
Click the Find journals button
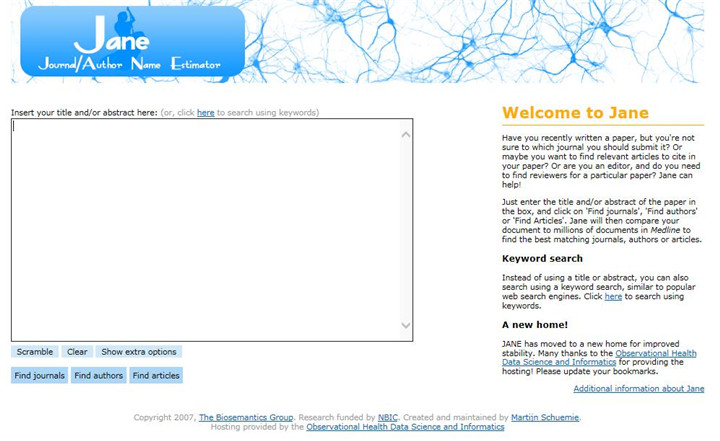40,376
